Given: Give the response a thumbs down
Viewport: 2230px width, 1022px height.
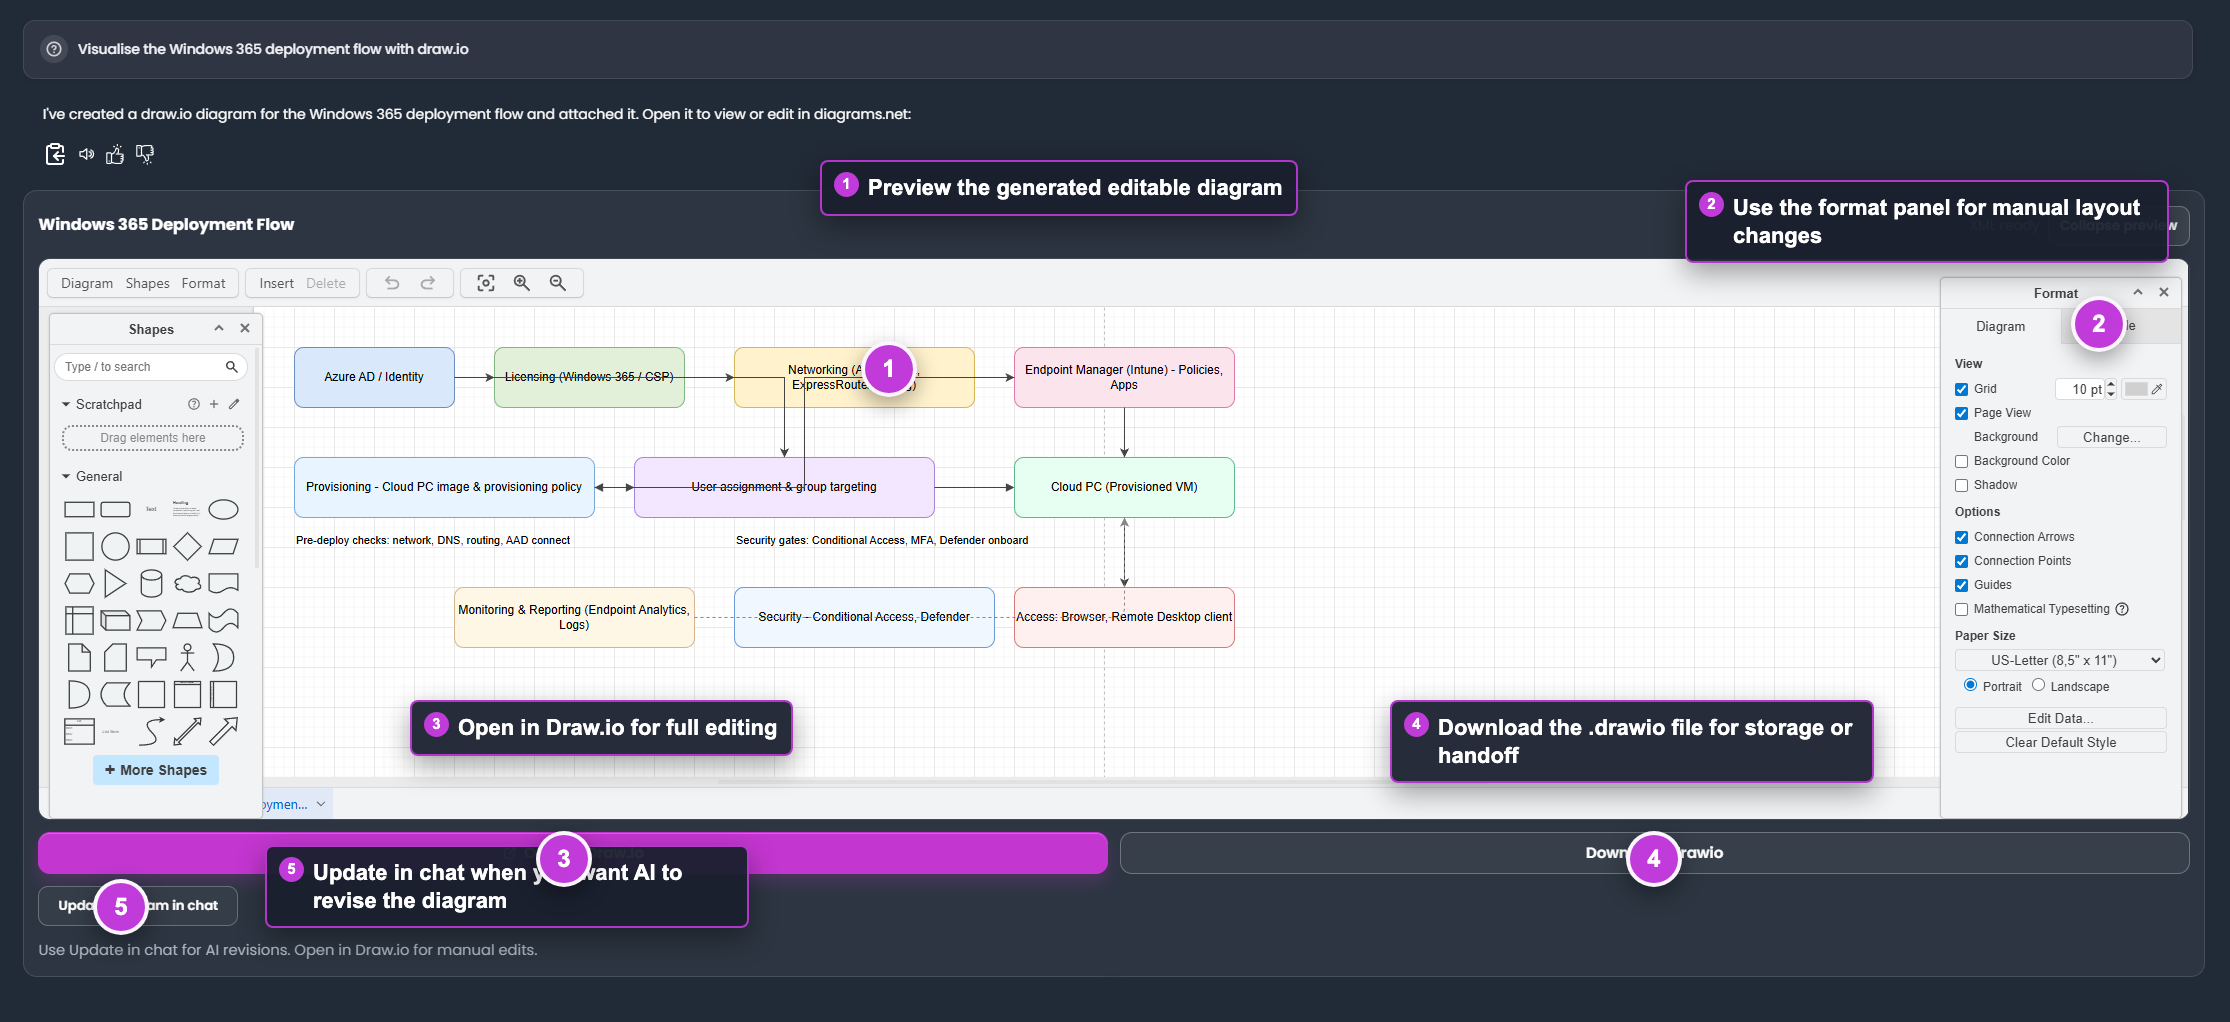Looking at the screenshot, I should pyautogui.click(x=145, y=154).
